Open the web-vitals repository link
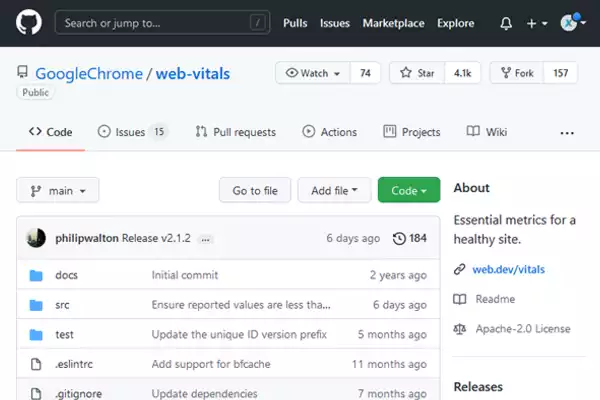This screenshot has height=400, width=600. click(x=193, y=73)
